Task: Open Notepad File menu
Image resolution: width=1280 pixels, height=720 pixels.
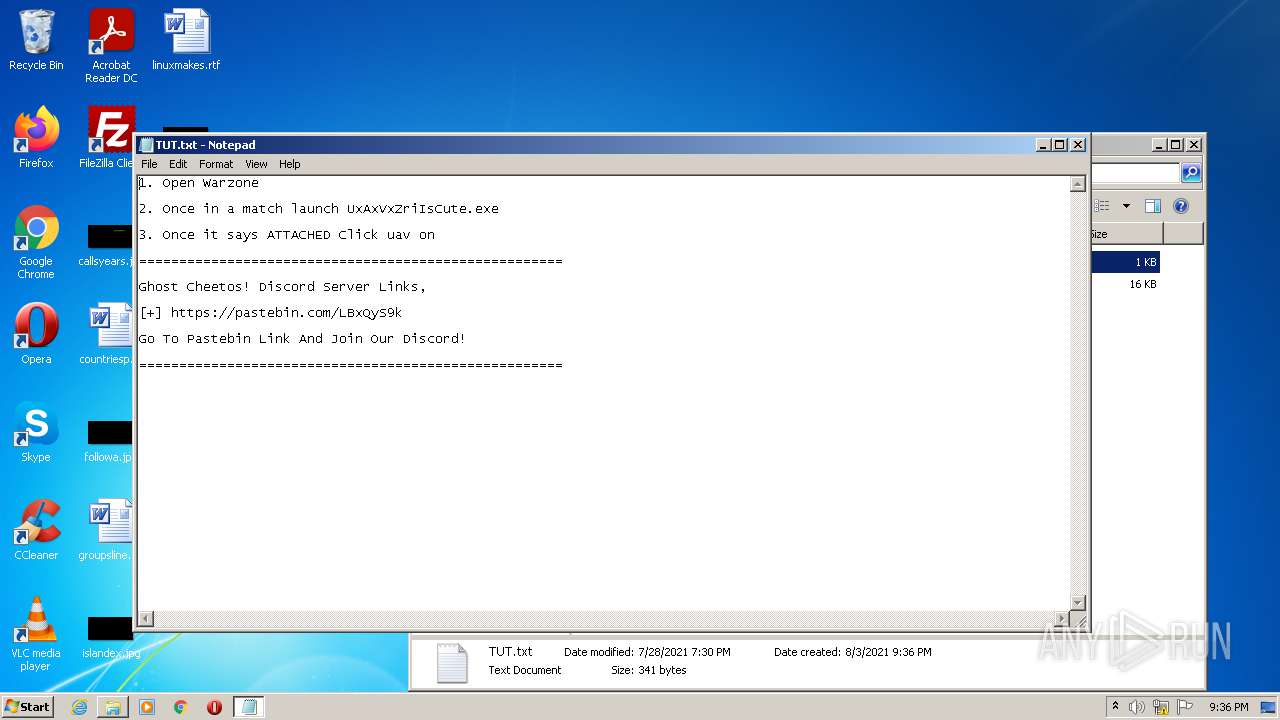Action: pyautogui.click(x=149, y=164)
